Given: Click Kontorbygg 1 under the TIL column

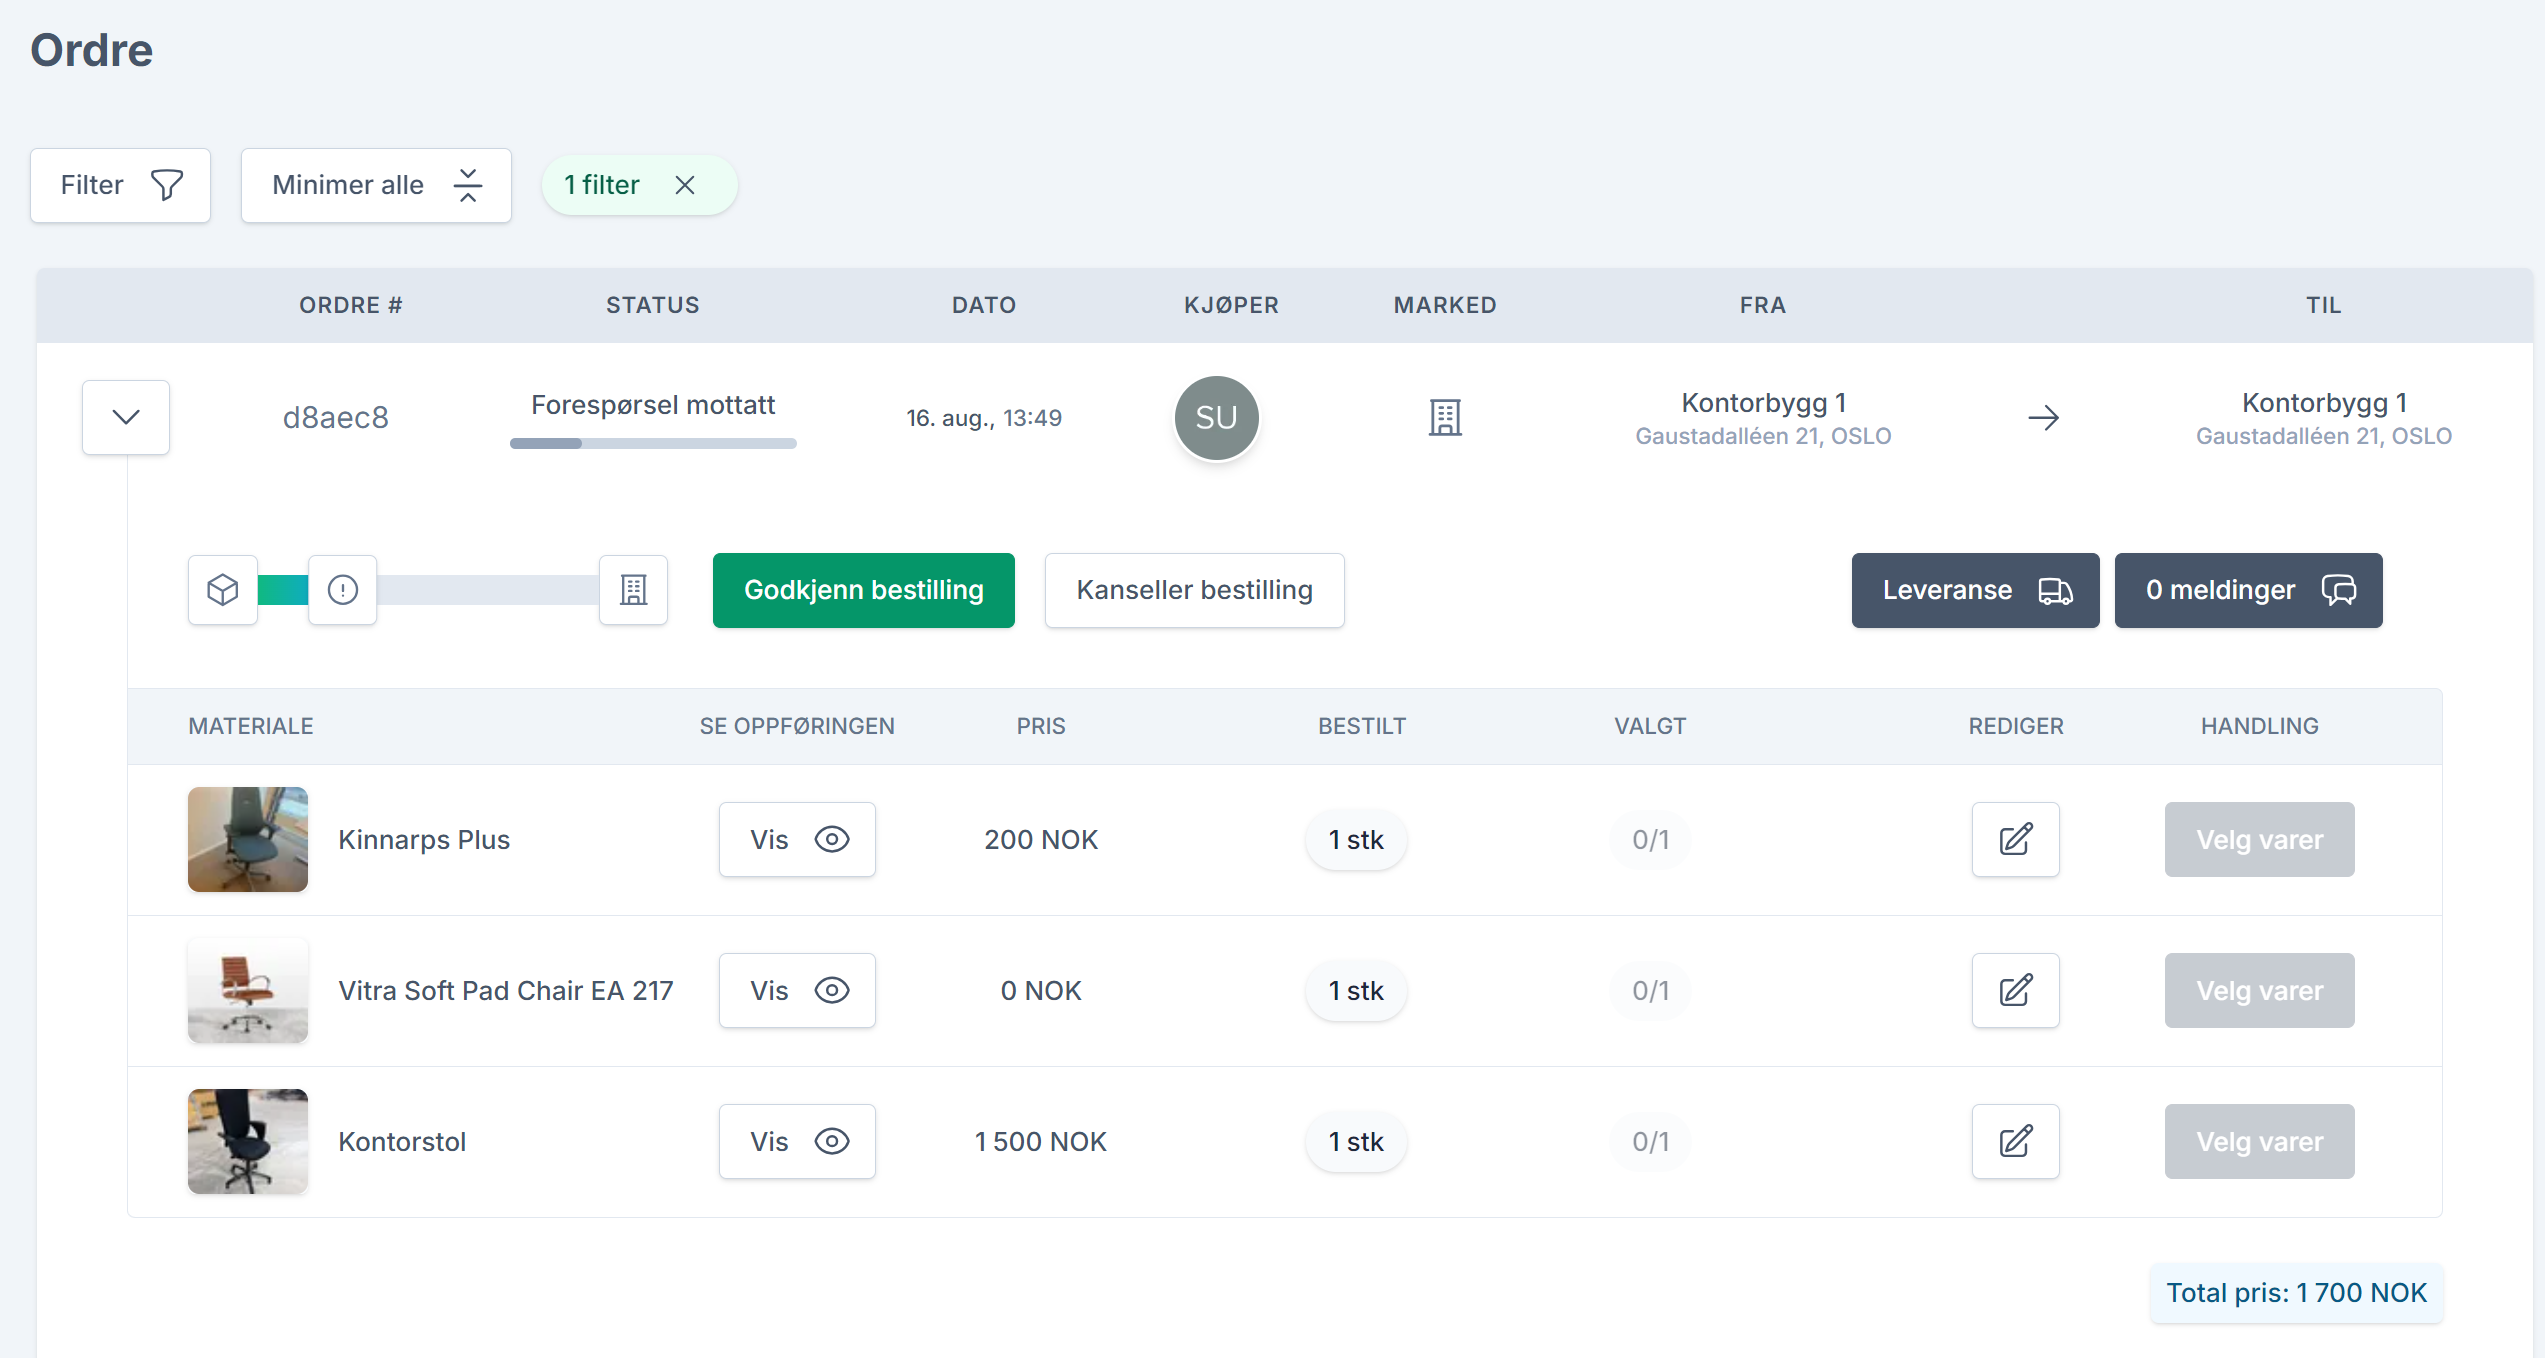Looking at the screenshot, I should [2324, 403].
